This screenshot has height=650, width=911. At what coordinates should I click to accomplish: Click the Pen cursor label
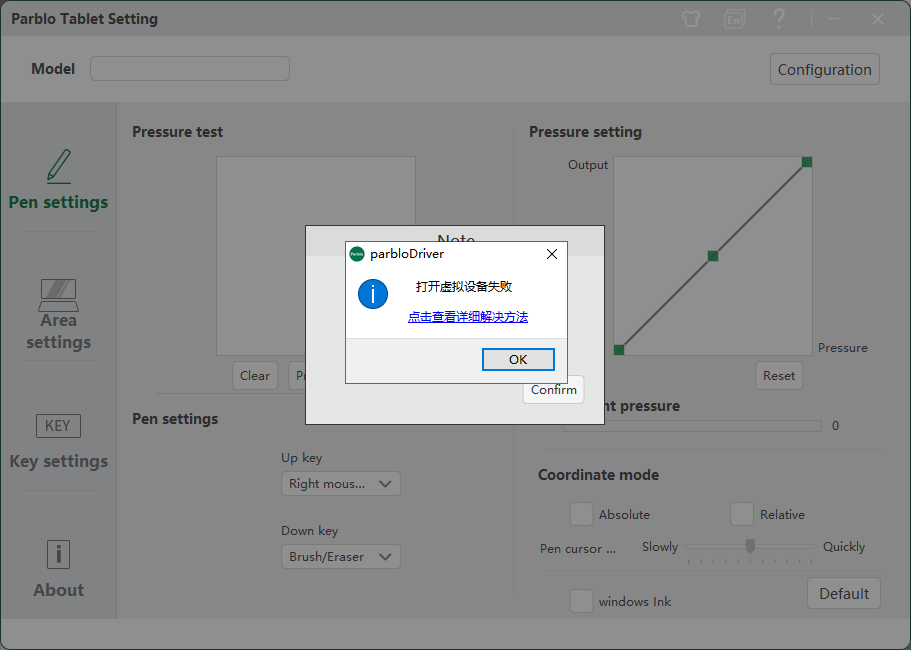[x=578, y=549]
